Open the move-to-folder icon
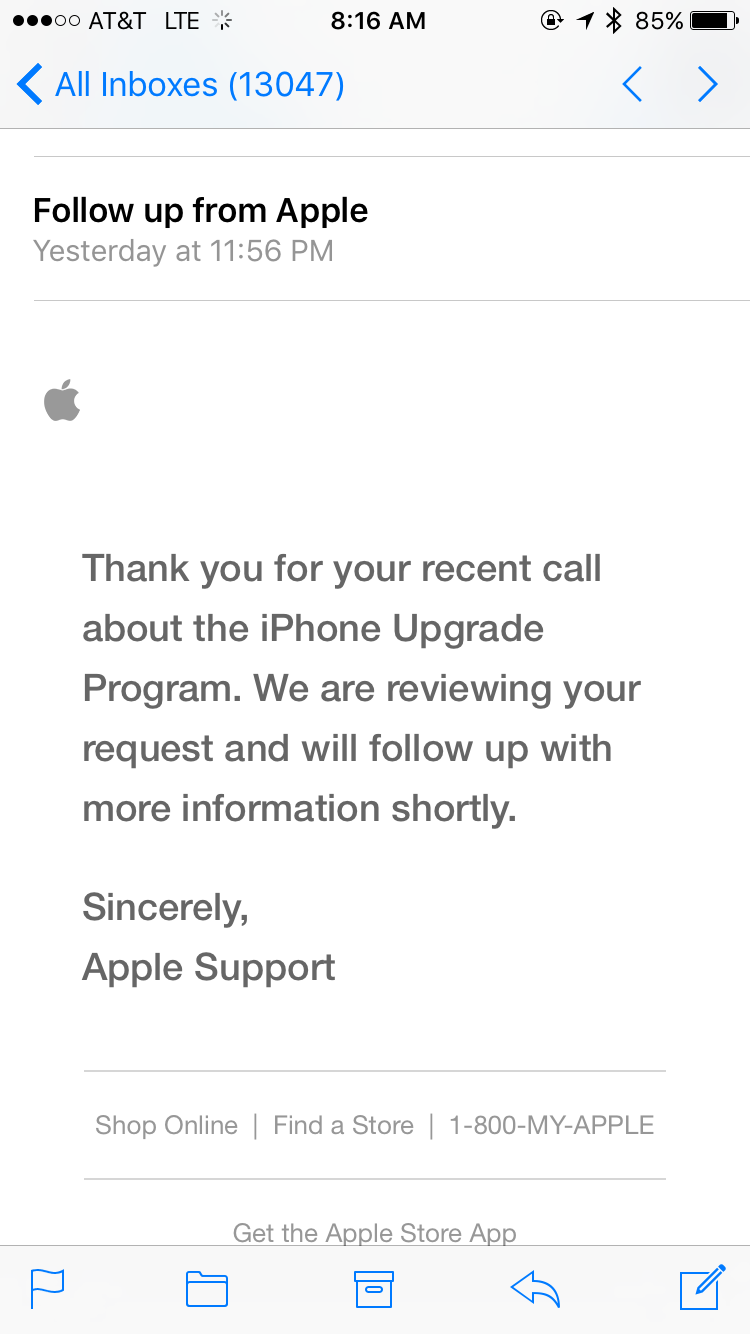 tap(207, 1289)
